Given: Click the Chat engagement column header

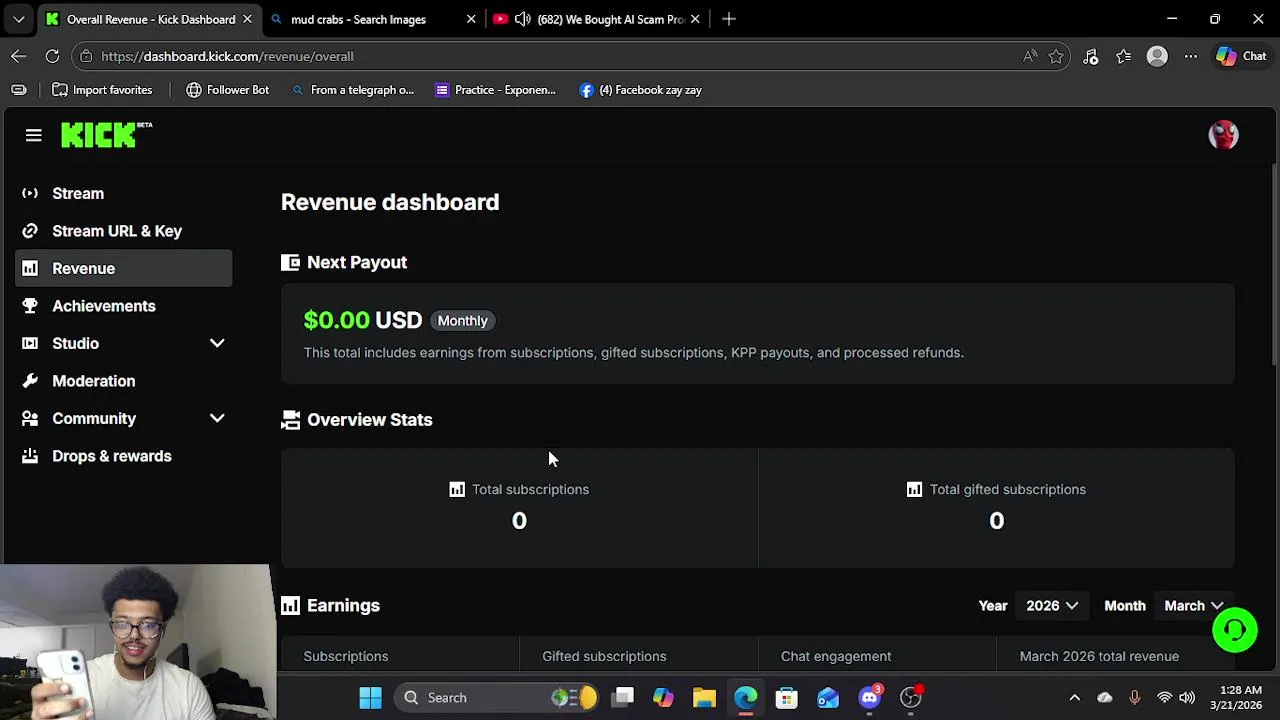Looking at the screenshot, I should 836,656.
